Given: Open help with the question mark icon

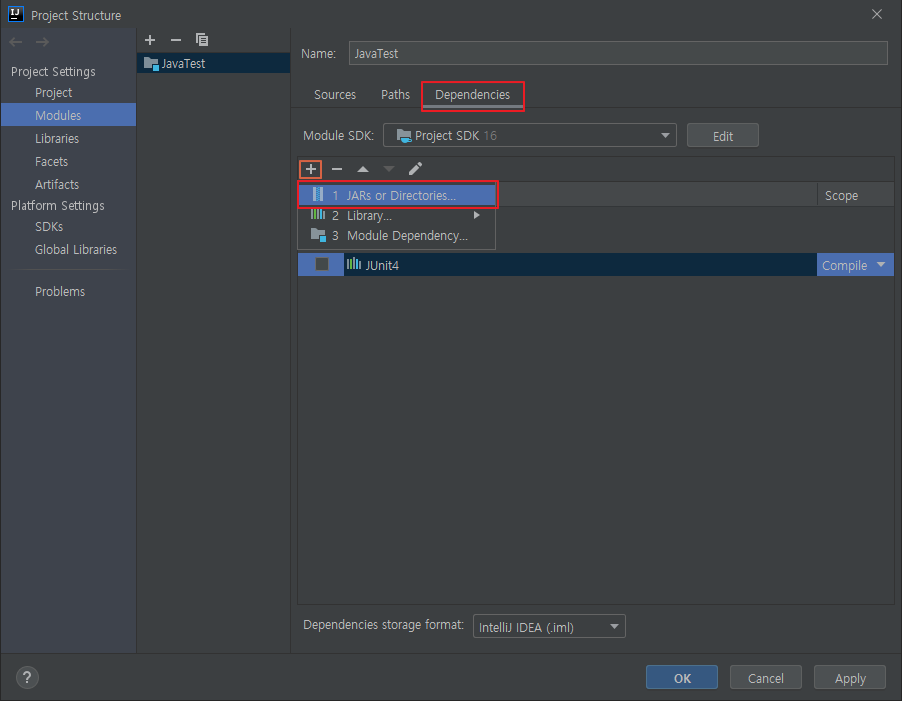Looking at the screenshot, I should [27, 677].
